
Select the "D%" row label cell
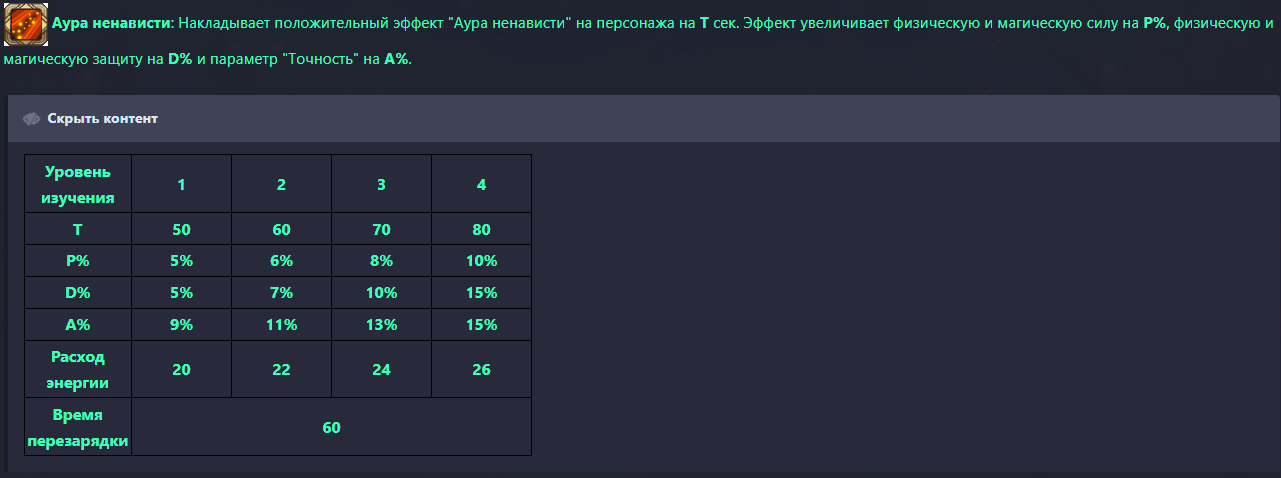78,293
